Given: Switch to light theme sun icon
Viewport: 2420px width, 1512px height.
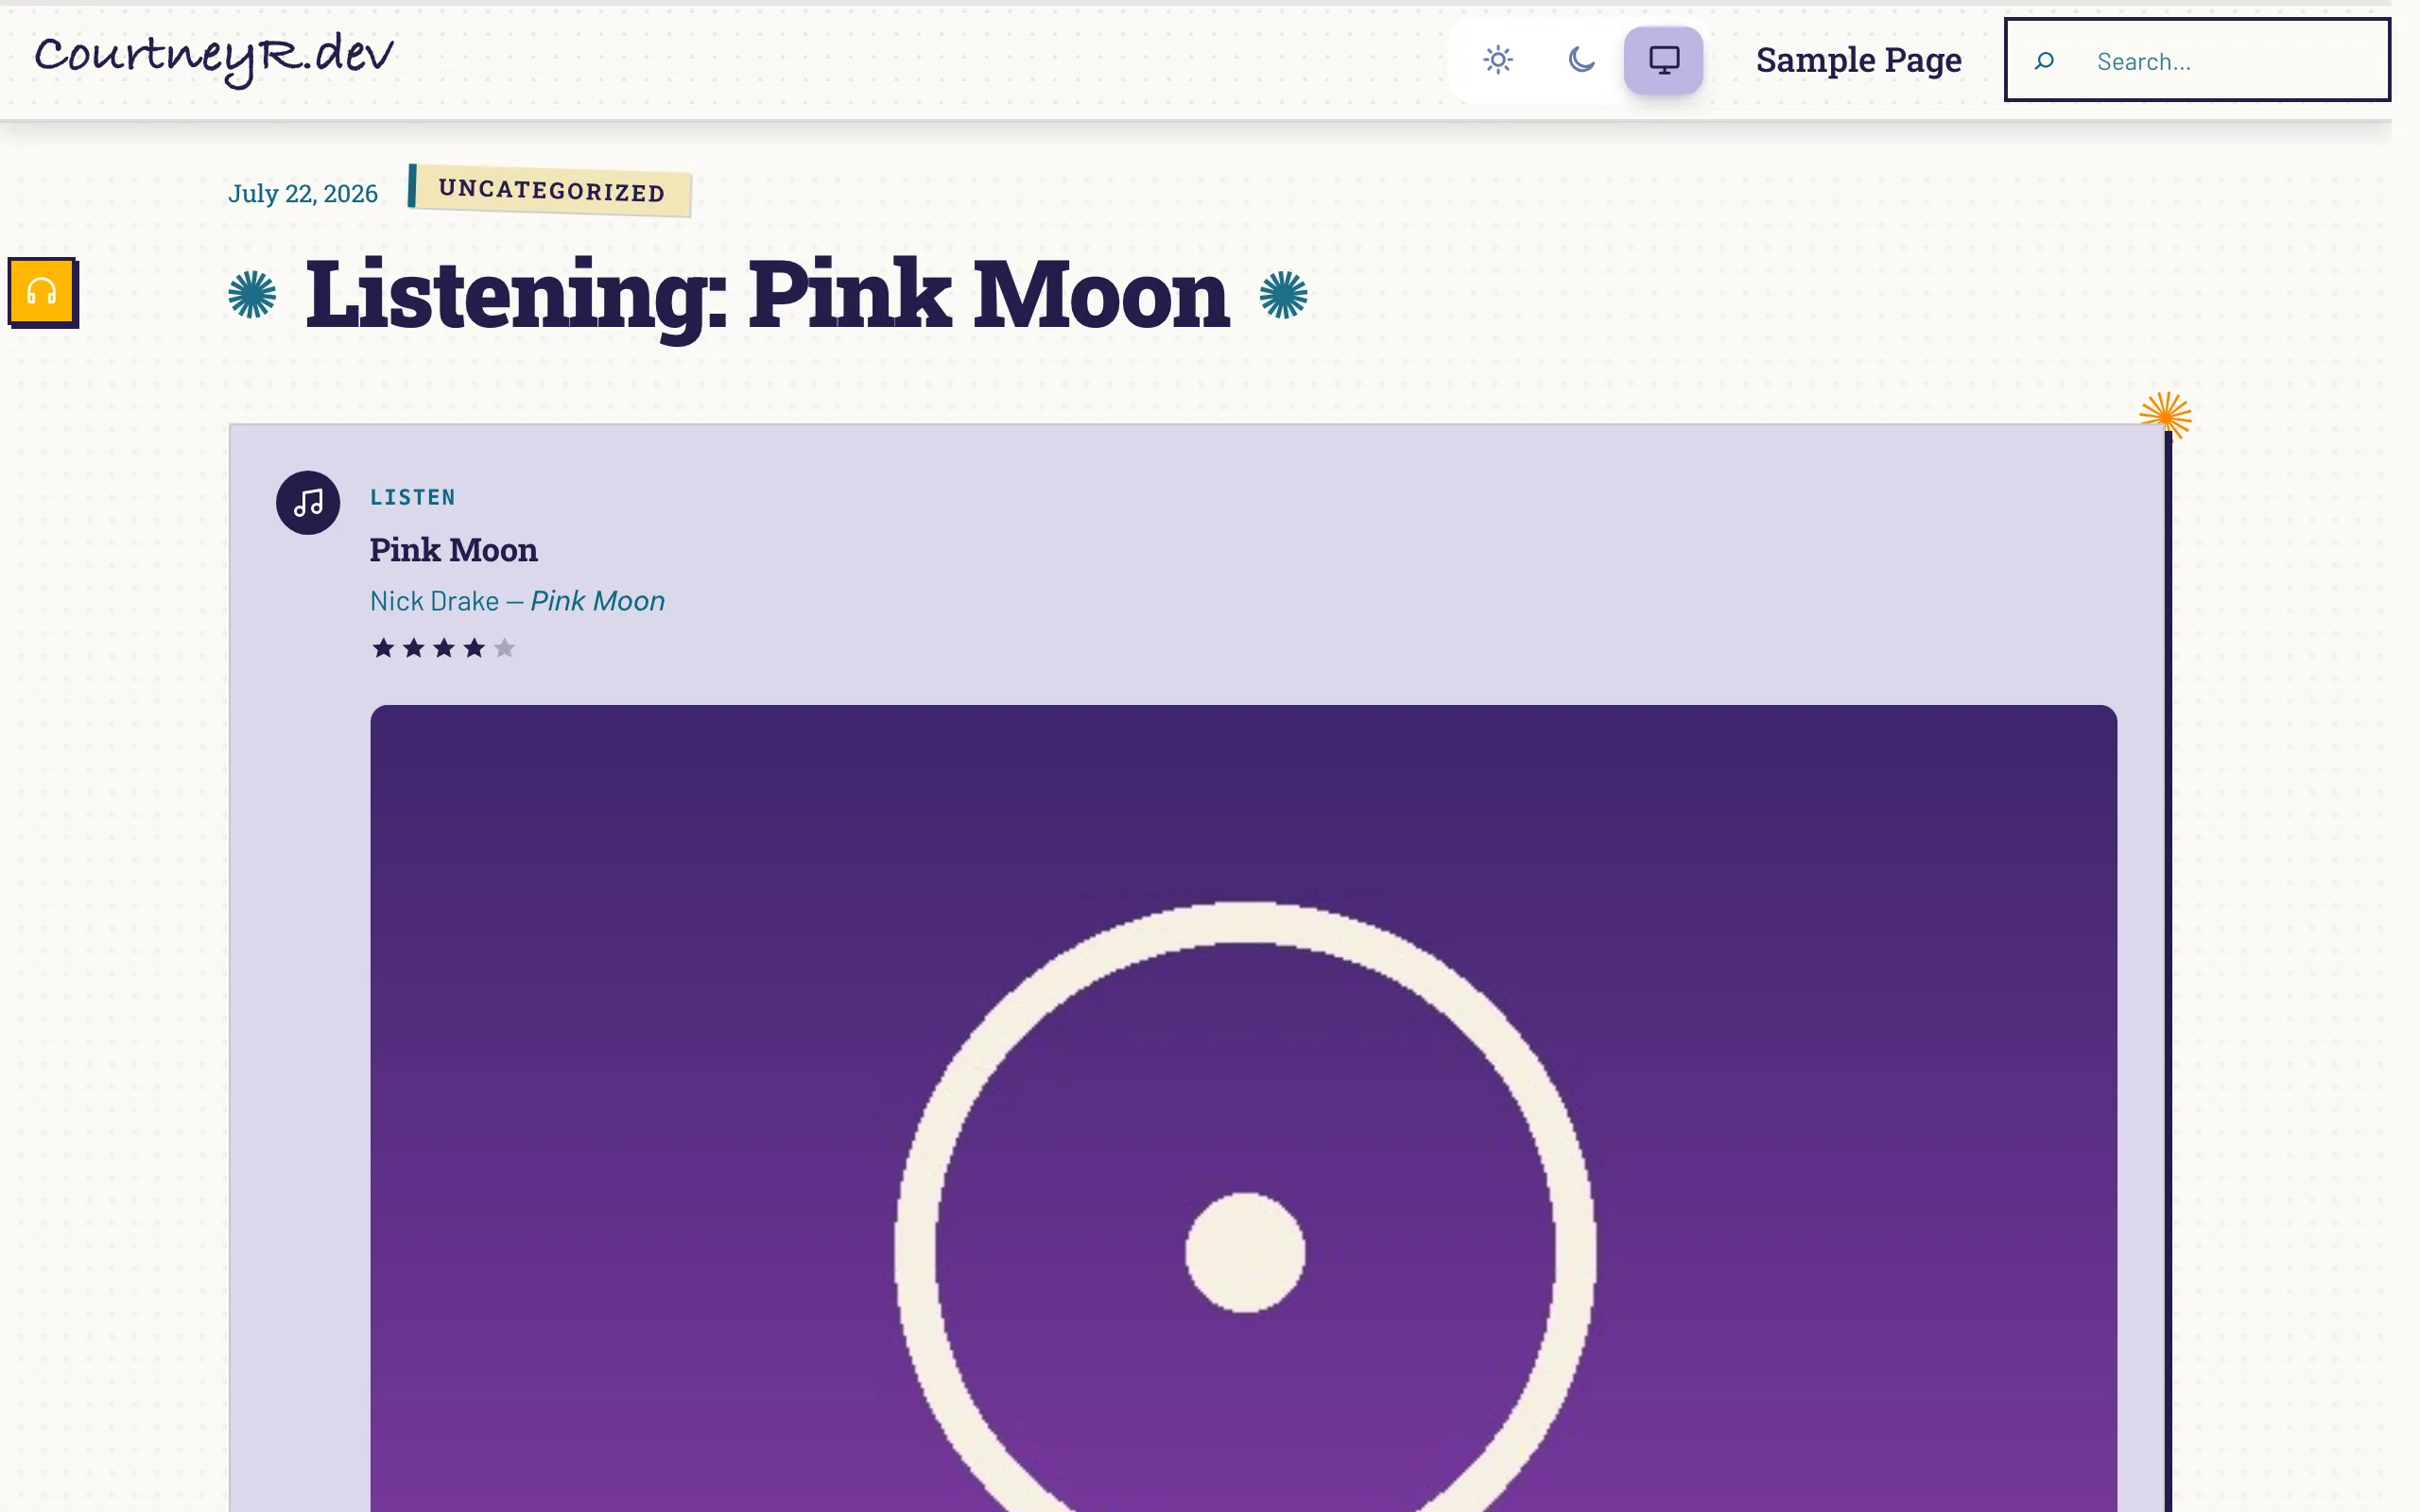Looking at the screenshot, I should coord(1497,60).
